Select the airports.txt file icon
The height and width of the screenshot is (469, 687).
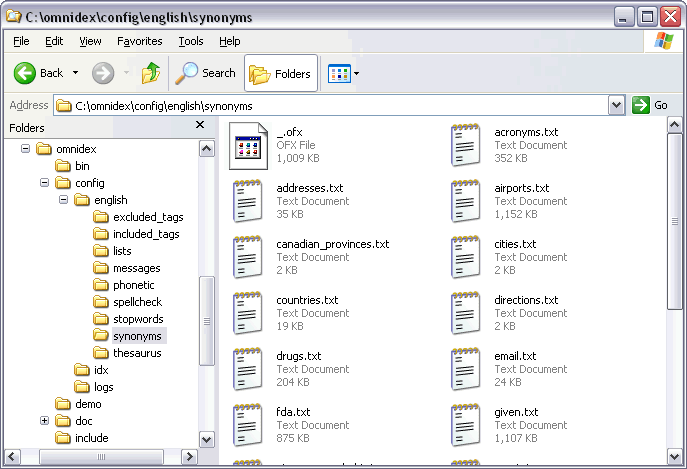(x=465, y=201)
